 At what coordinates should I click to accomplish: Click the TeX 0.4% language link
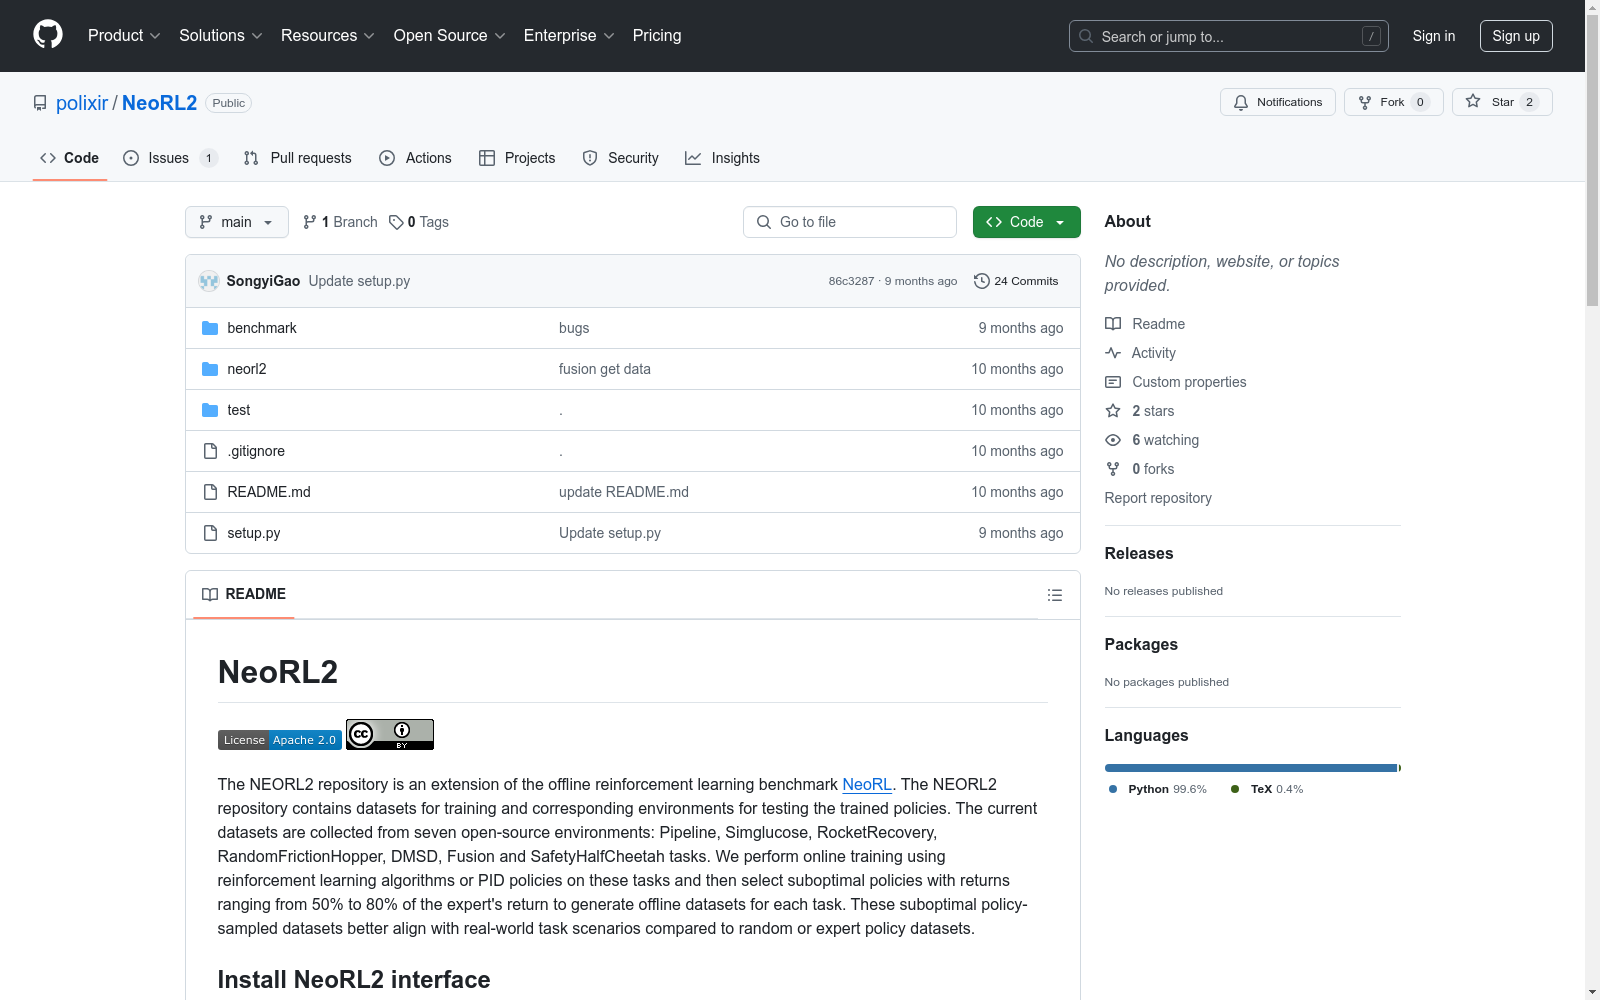[1267, 789]
